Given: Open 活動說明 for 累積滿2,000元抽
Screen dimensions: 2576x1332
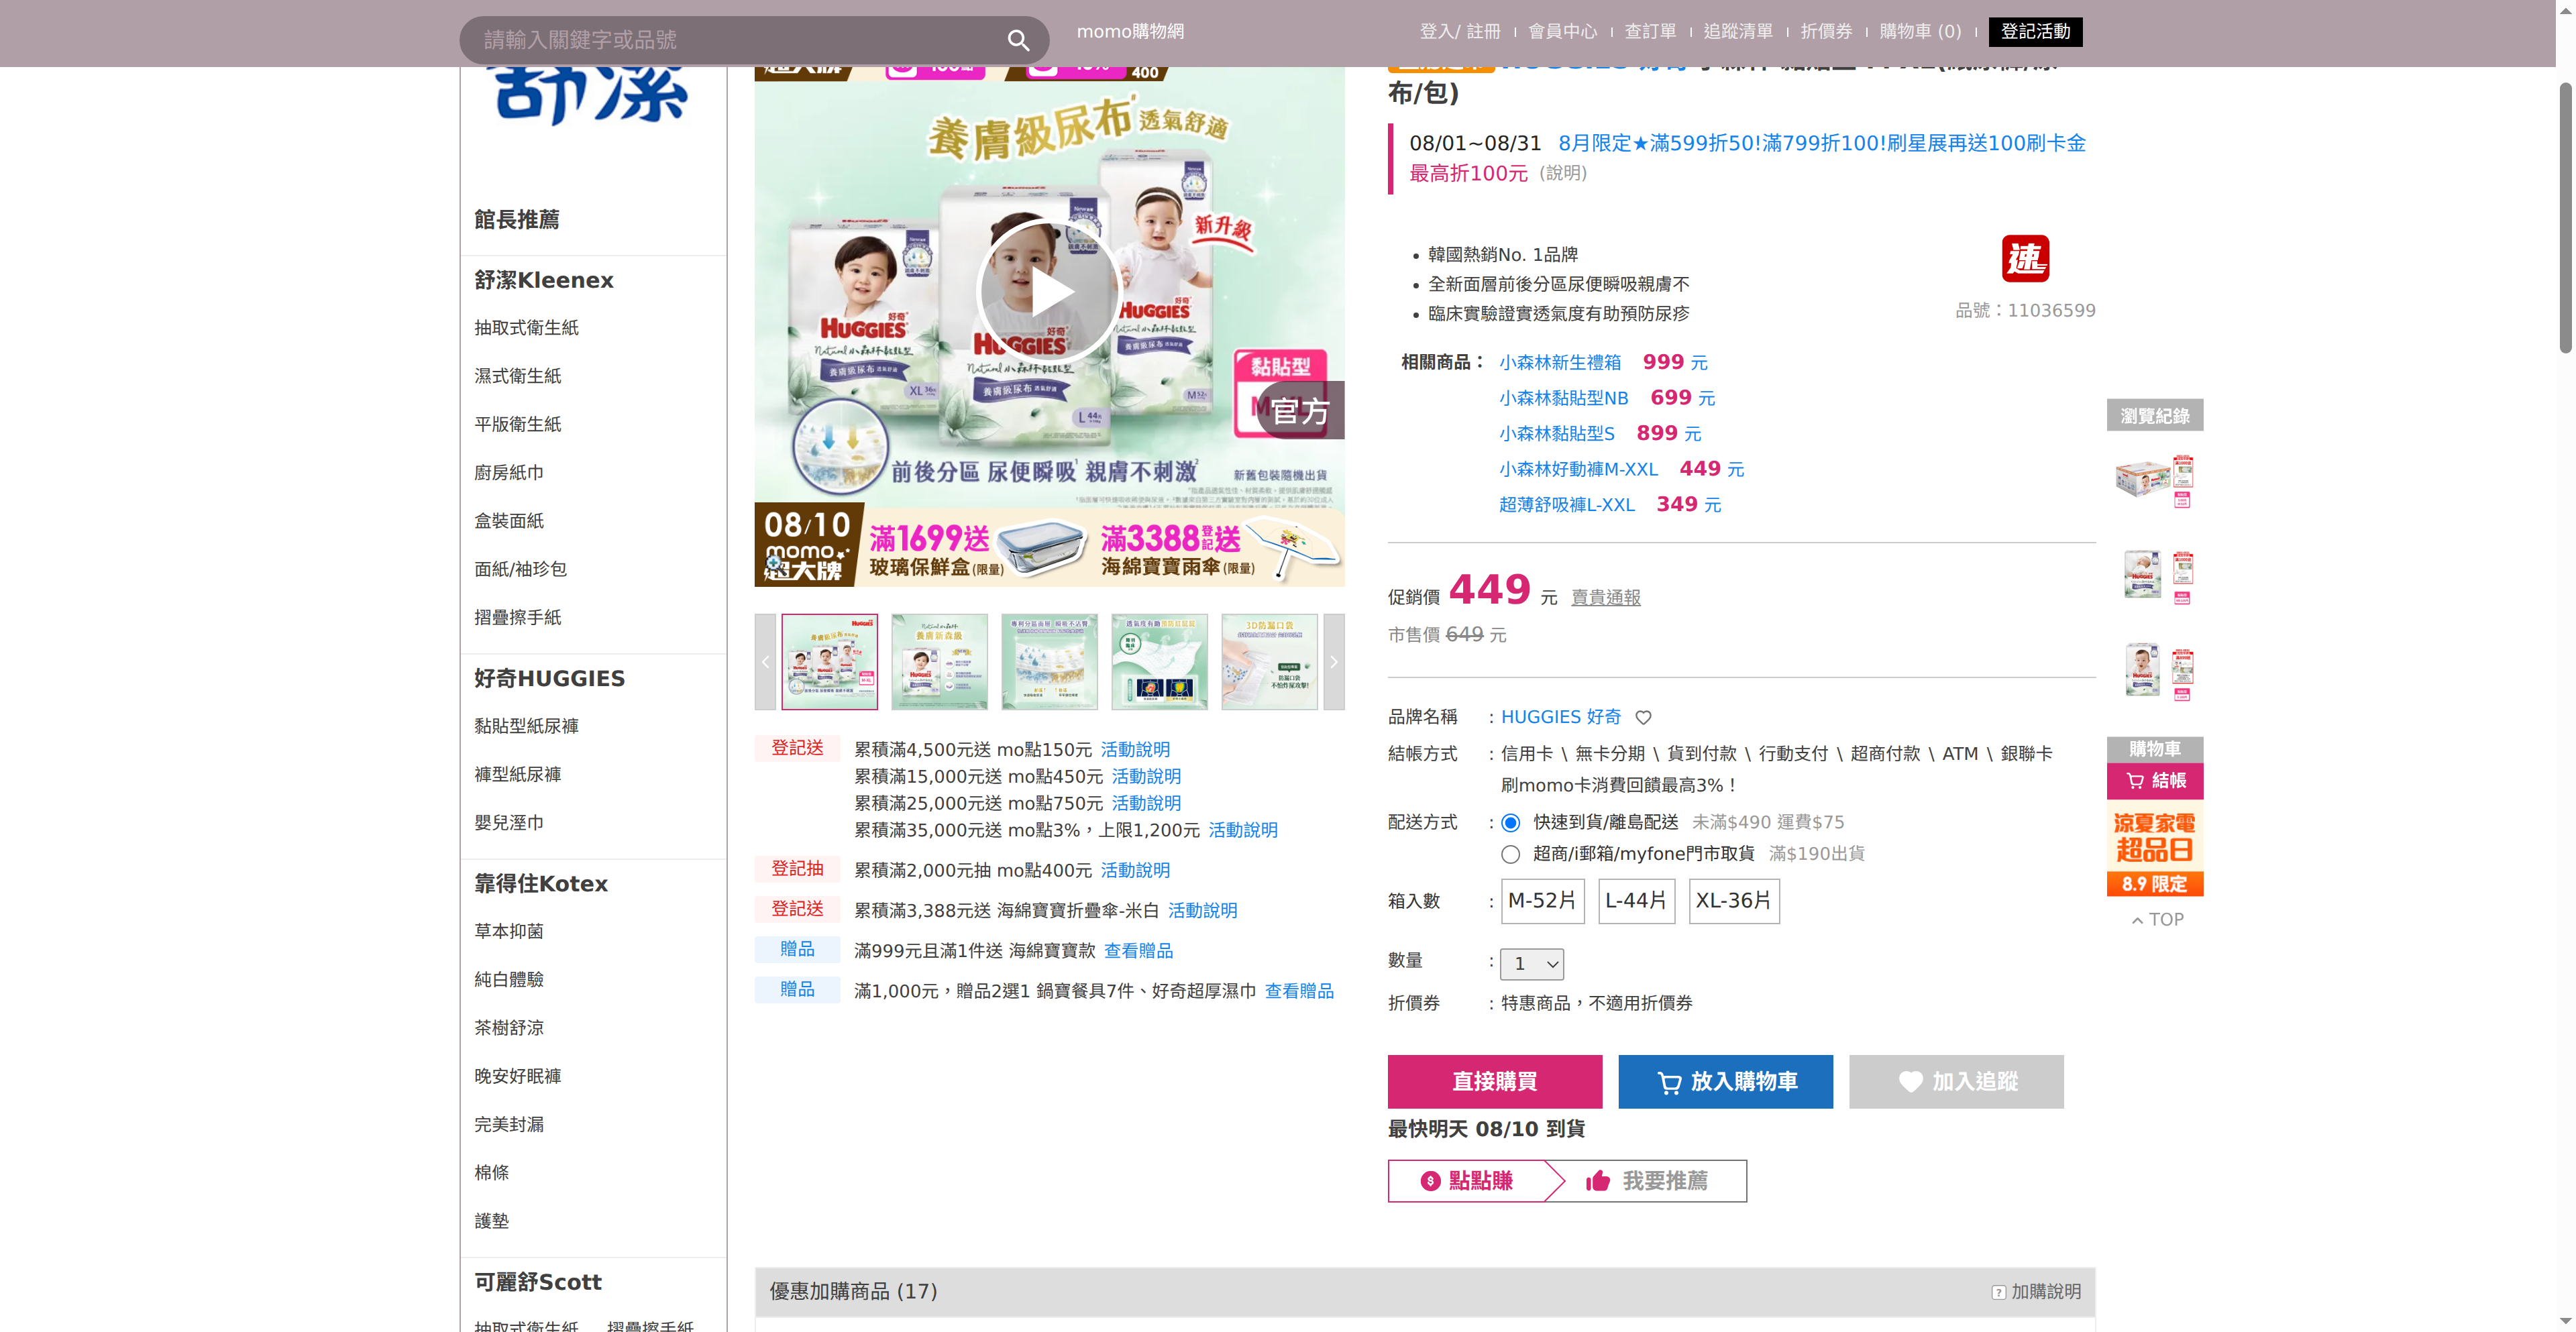Looking at the screenshot, I should 1135,871.
